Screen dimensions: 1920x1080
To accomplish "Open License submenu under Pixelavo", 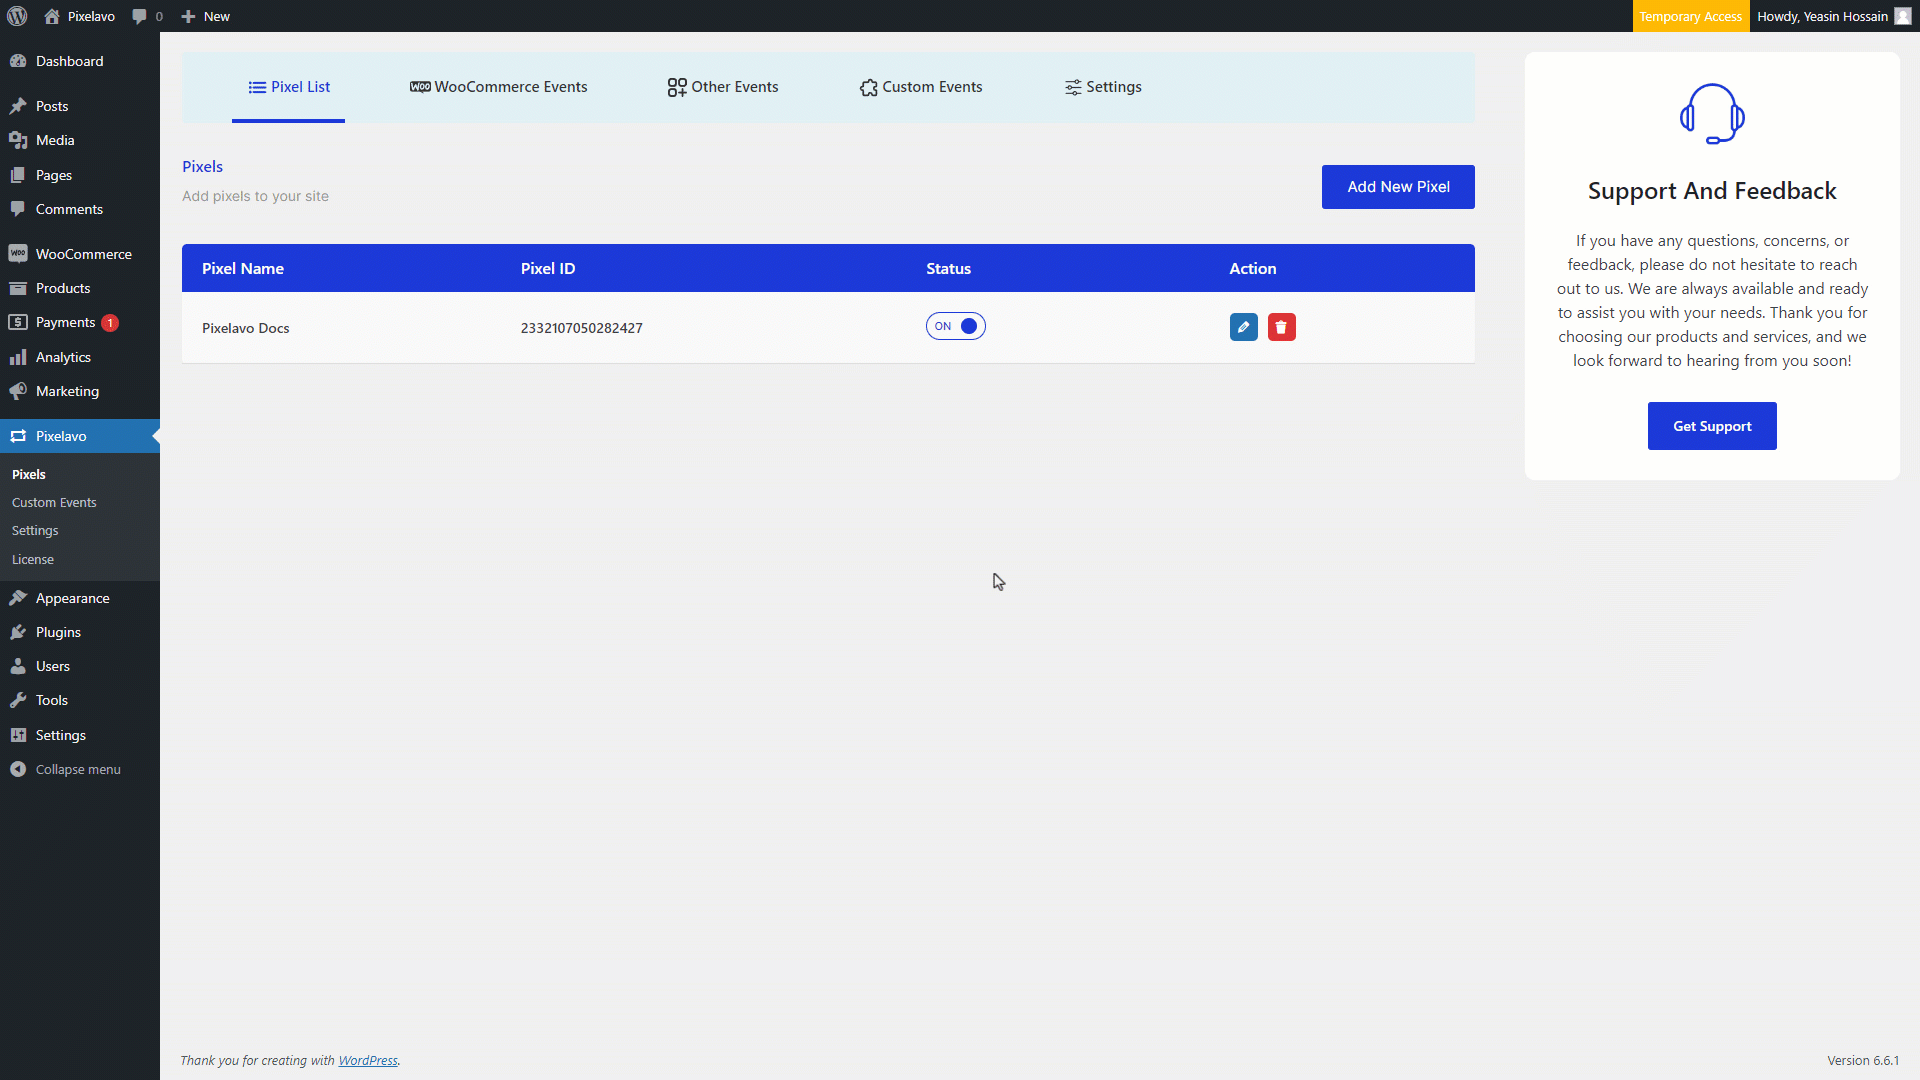I will (33, 559).
